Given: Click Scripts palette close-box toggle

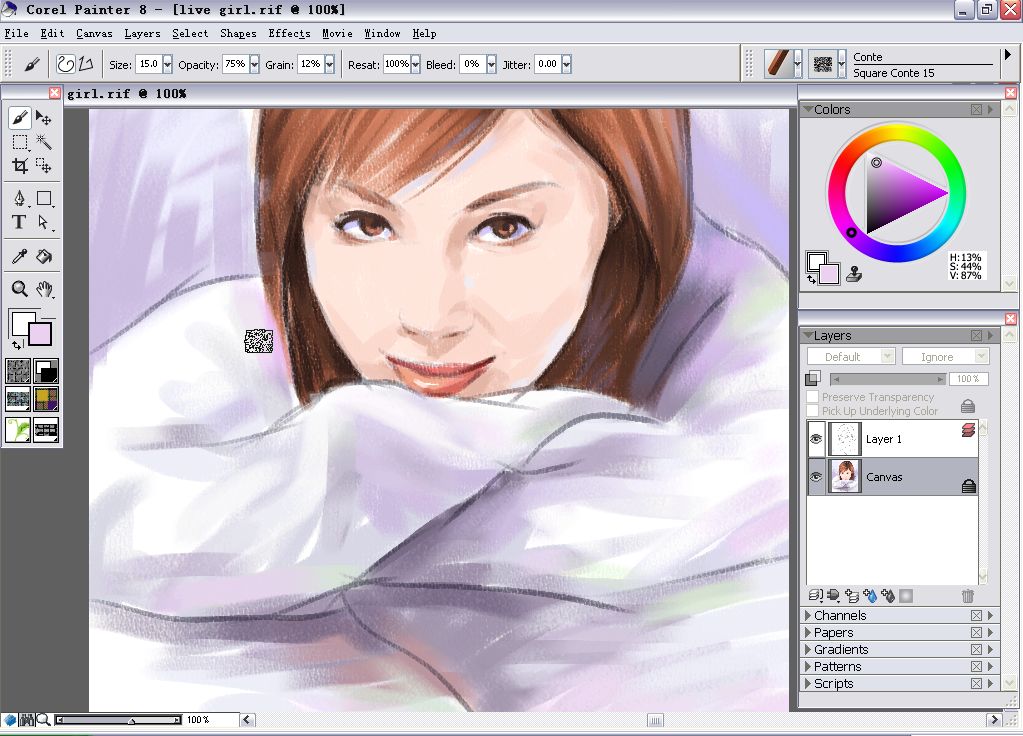Looking at the screenshot, I should (976, 684).
